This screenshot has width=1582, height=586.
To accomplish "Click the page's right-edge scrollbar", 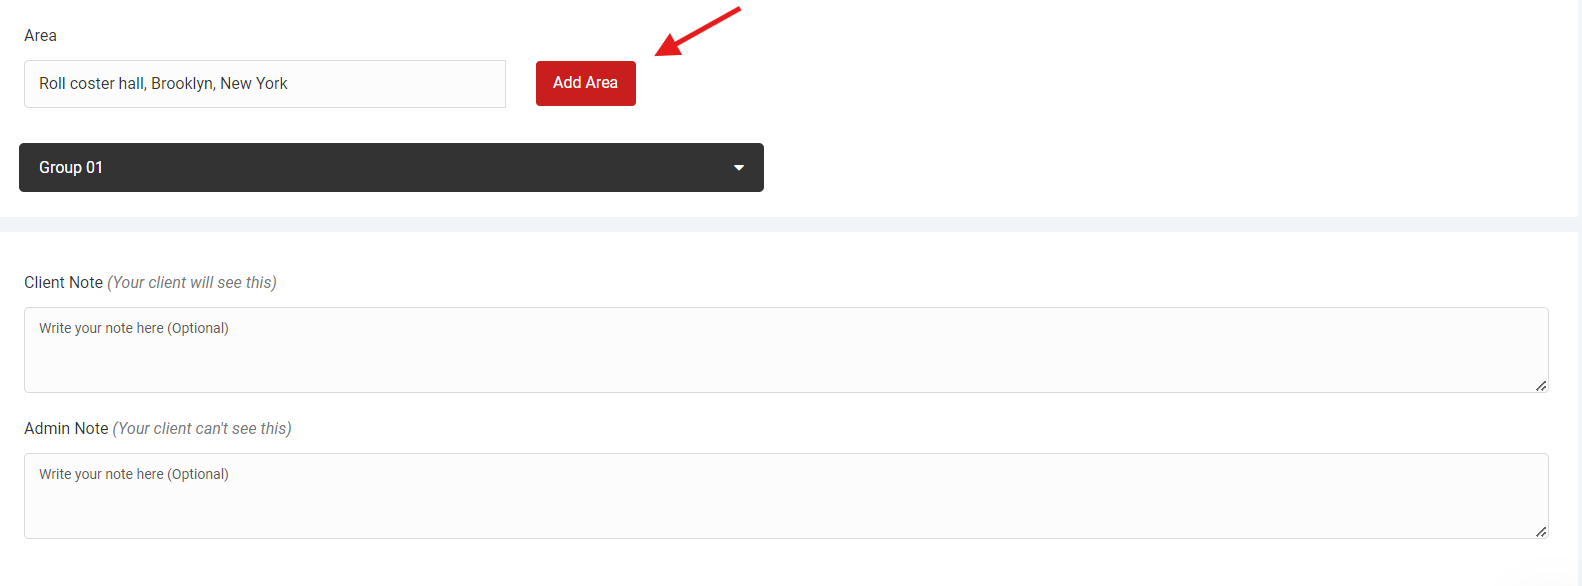I will tap(1580, 293).
